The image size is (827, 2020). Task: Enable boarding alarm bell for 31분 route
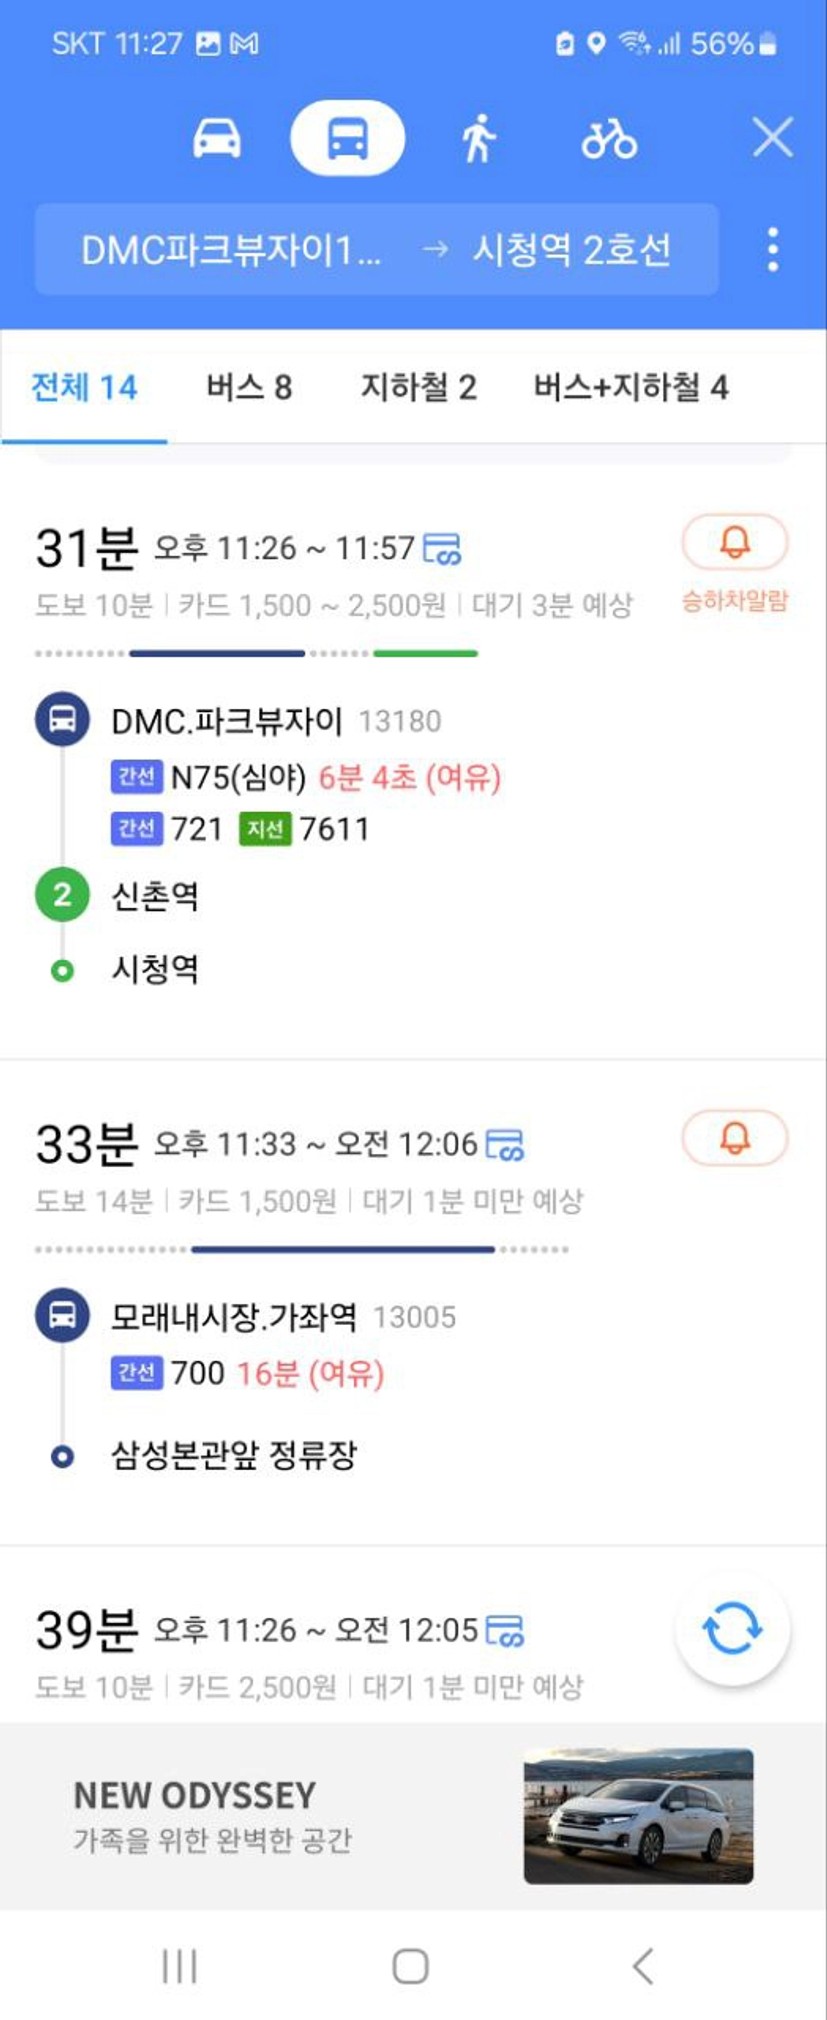[735, 542]
